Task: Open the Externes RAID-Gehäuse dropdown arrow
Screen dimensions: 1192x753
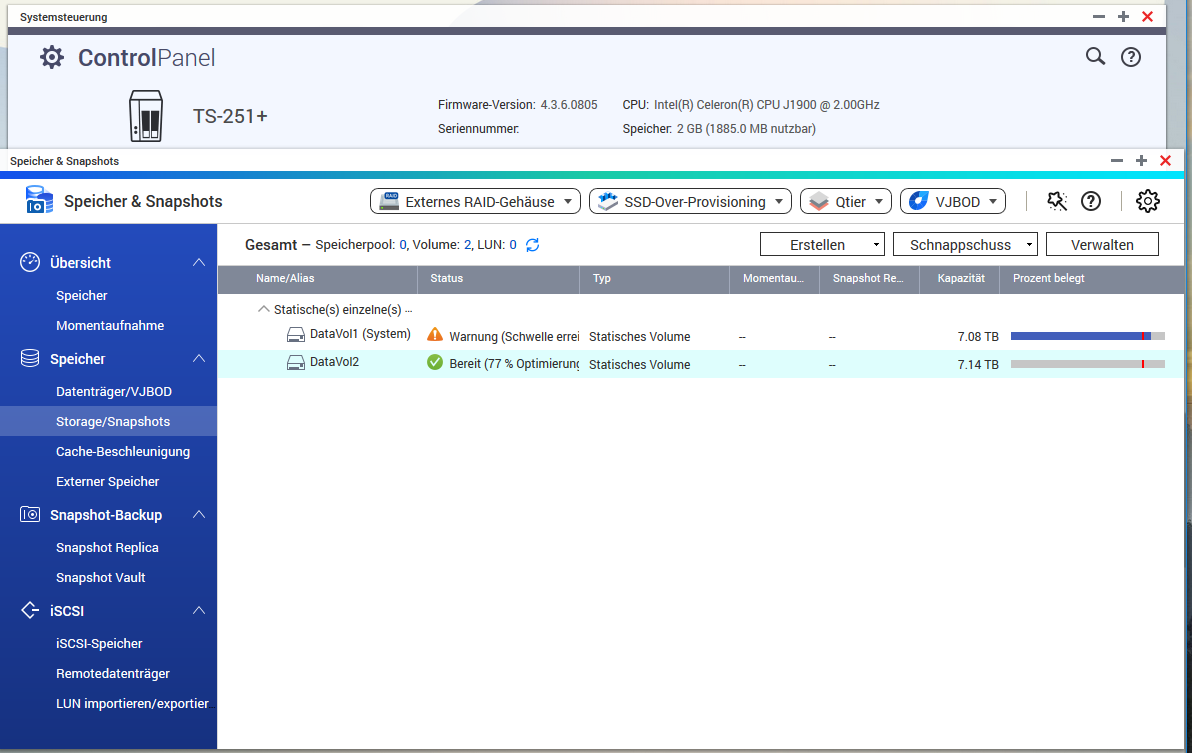Action: (x=568, y=201)
